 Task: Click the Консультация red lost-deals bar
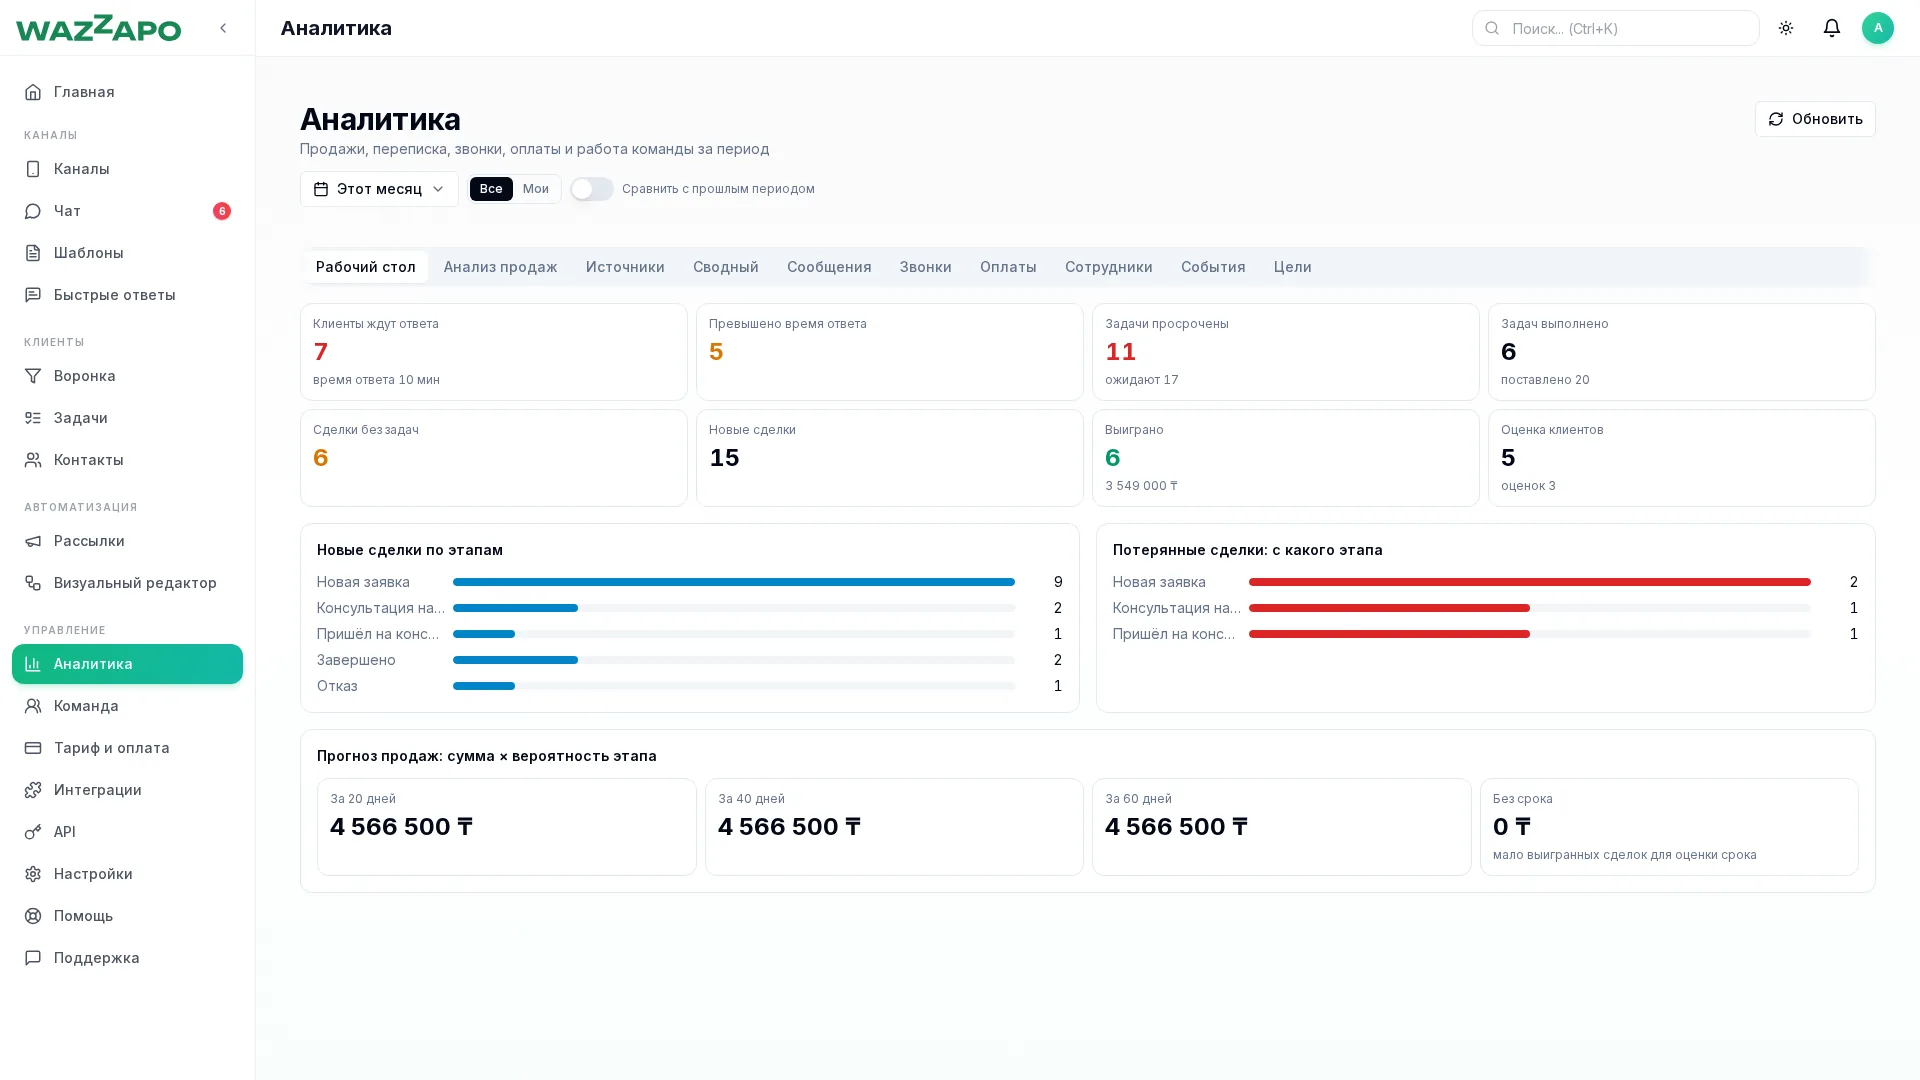[1389, 608]
